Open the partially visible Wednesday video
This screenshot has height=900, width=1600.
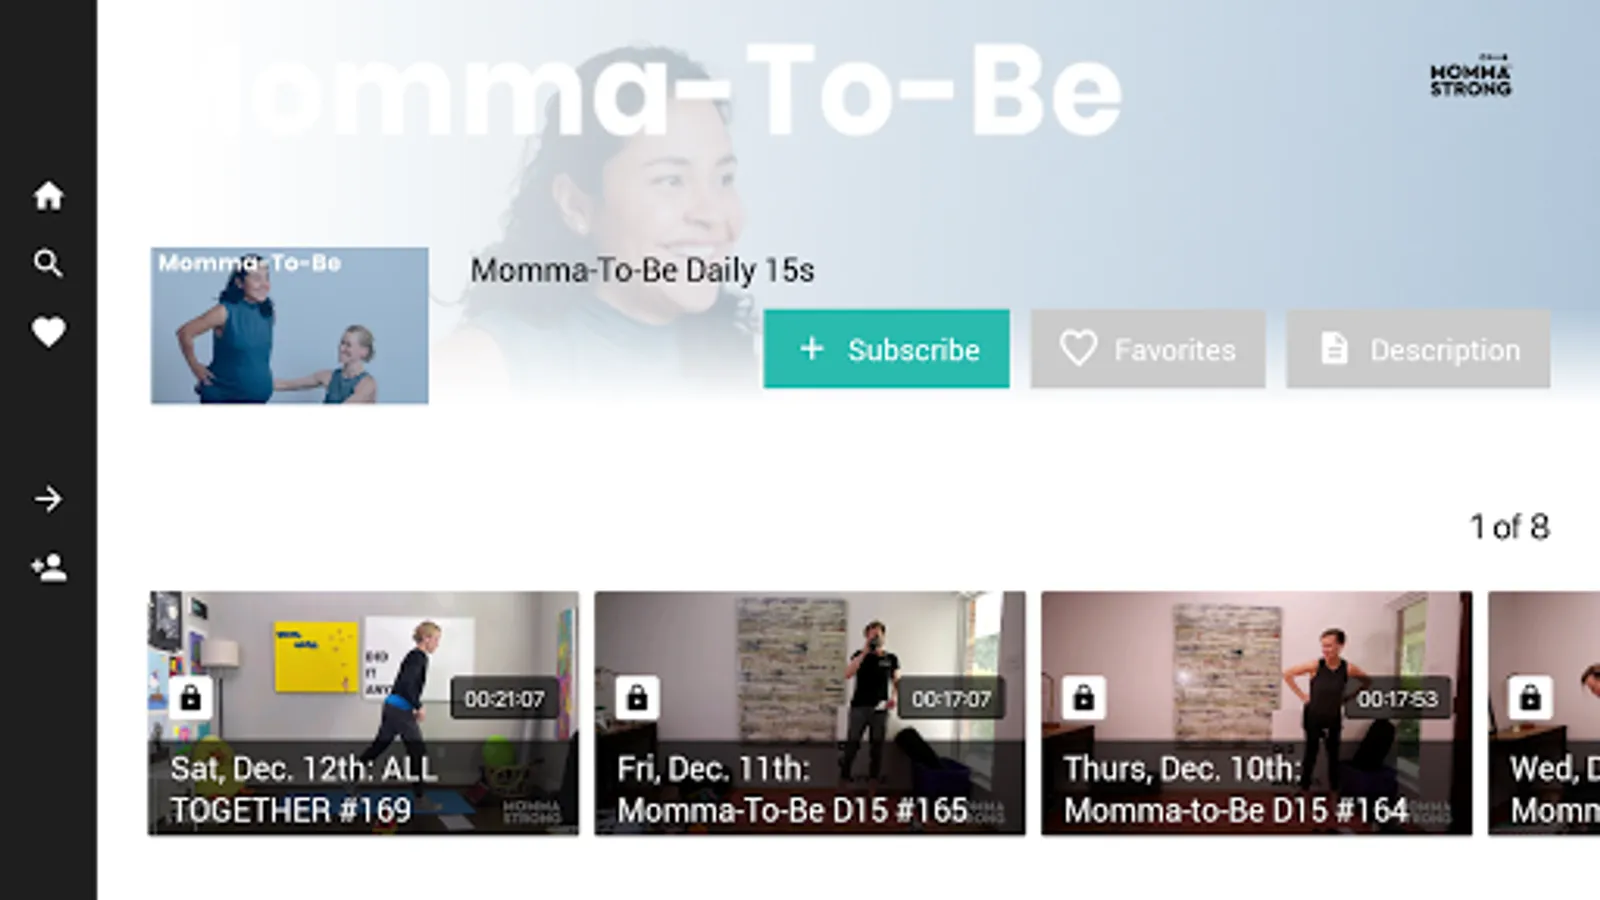tap(1544, 713)
